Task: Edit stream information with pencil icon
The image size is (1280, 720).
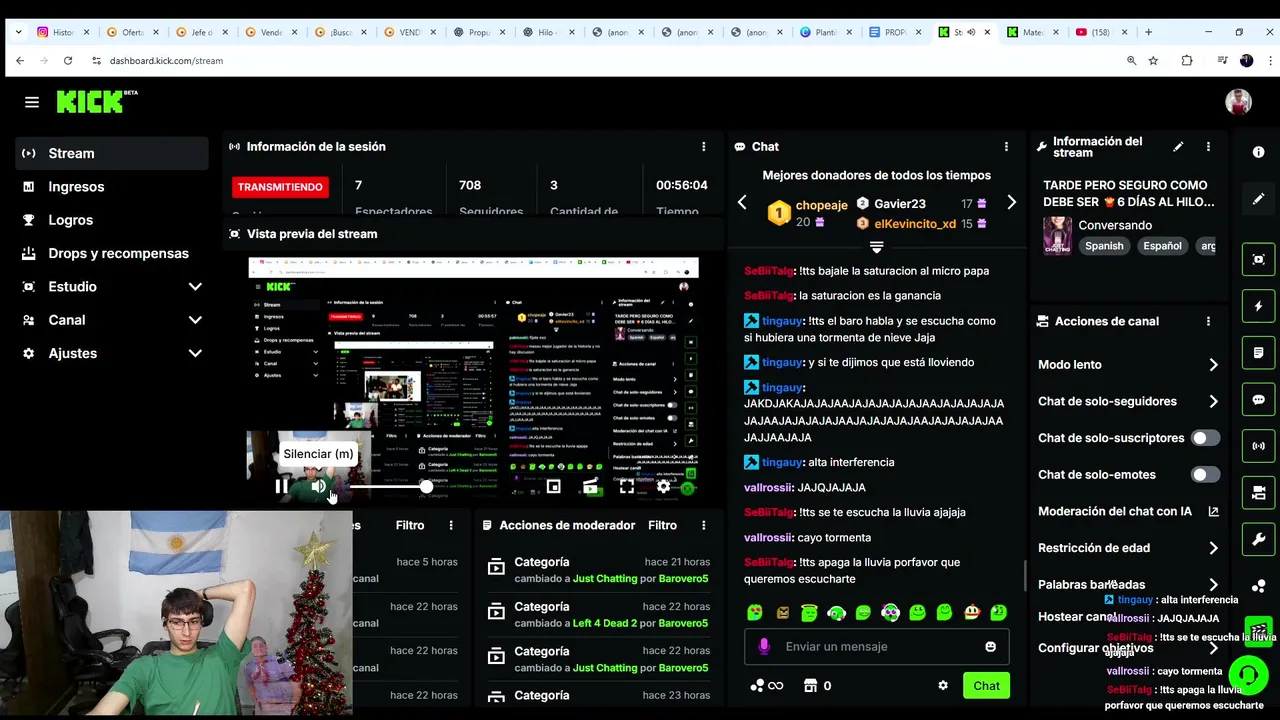Action: coord(1178,146)
